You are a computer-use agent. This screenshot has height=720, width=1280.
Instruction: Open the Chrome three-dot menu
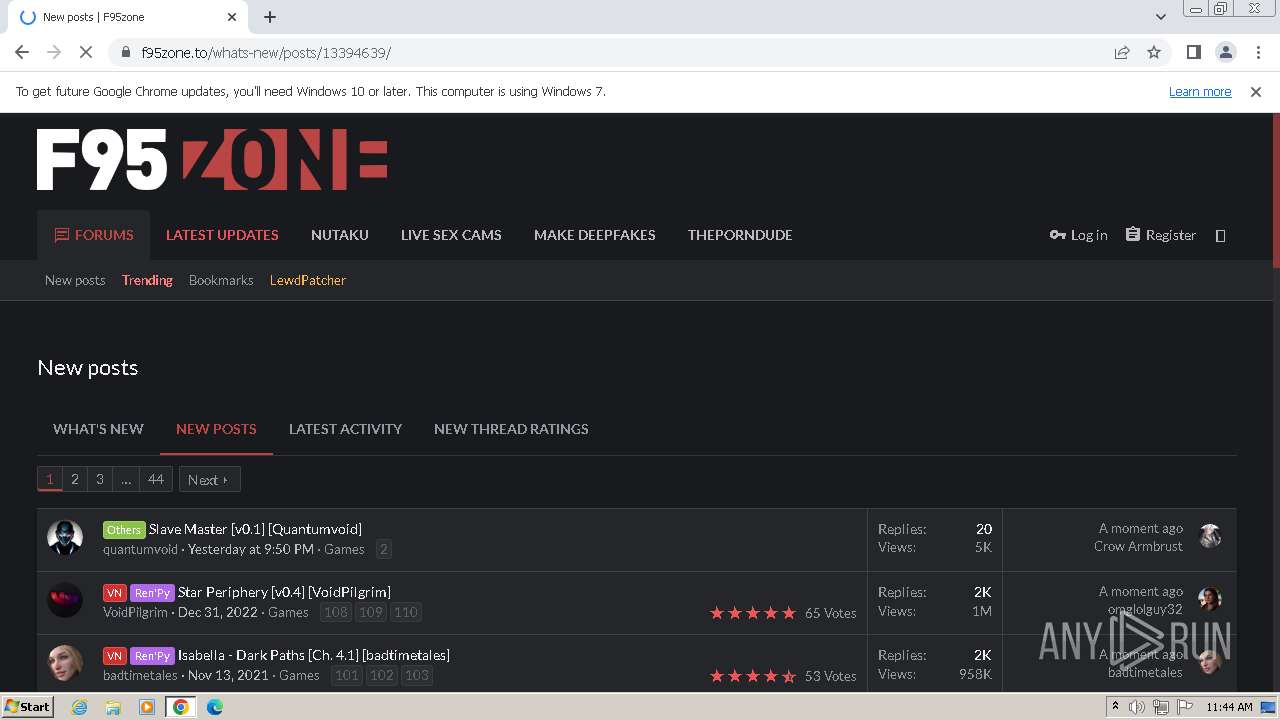tap(1257, 52)
